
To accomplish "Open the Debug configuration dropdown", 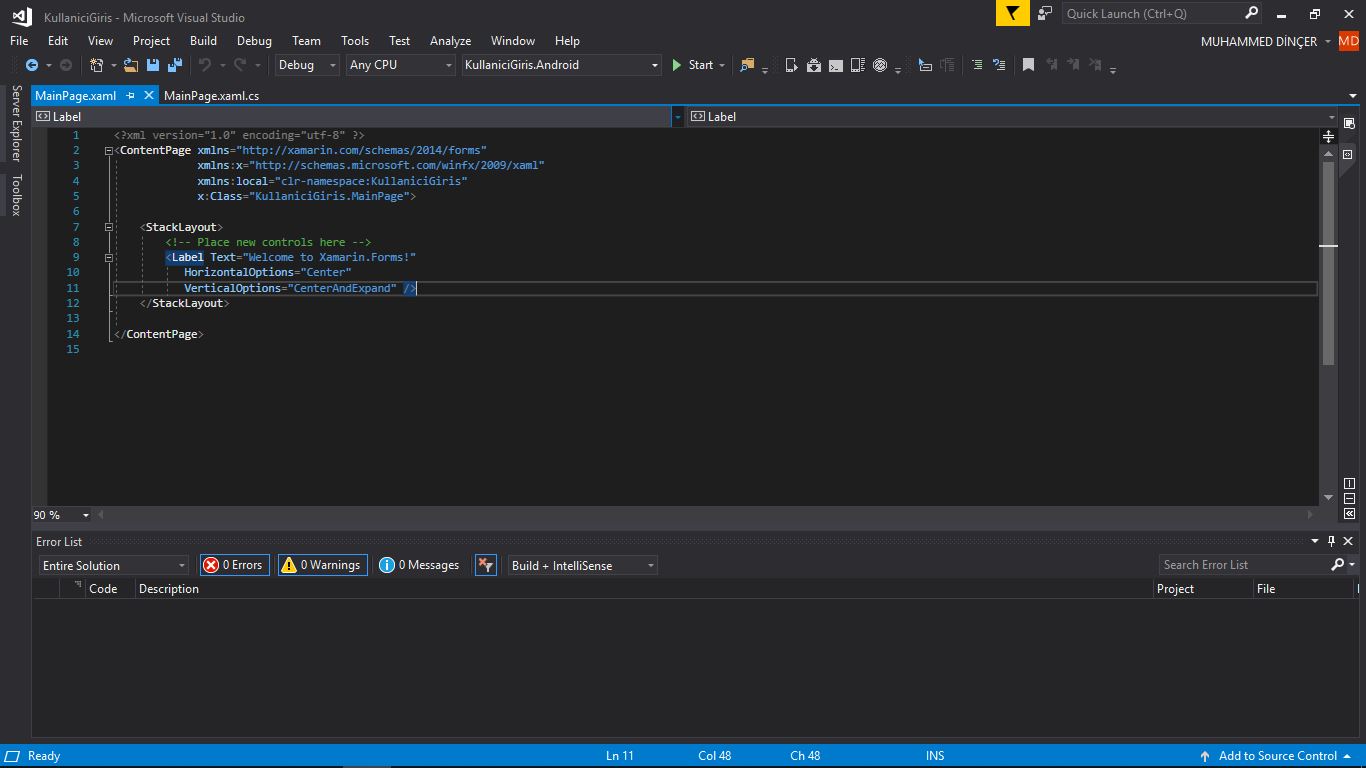I will (x=307, y=65).
